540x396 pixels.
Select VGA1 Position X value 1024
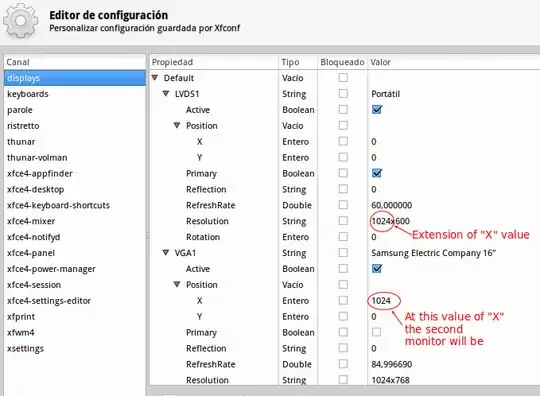[x=381, y=301]
